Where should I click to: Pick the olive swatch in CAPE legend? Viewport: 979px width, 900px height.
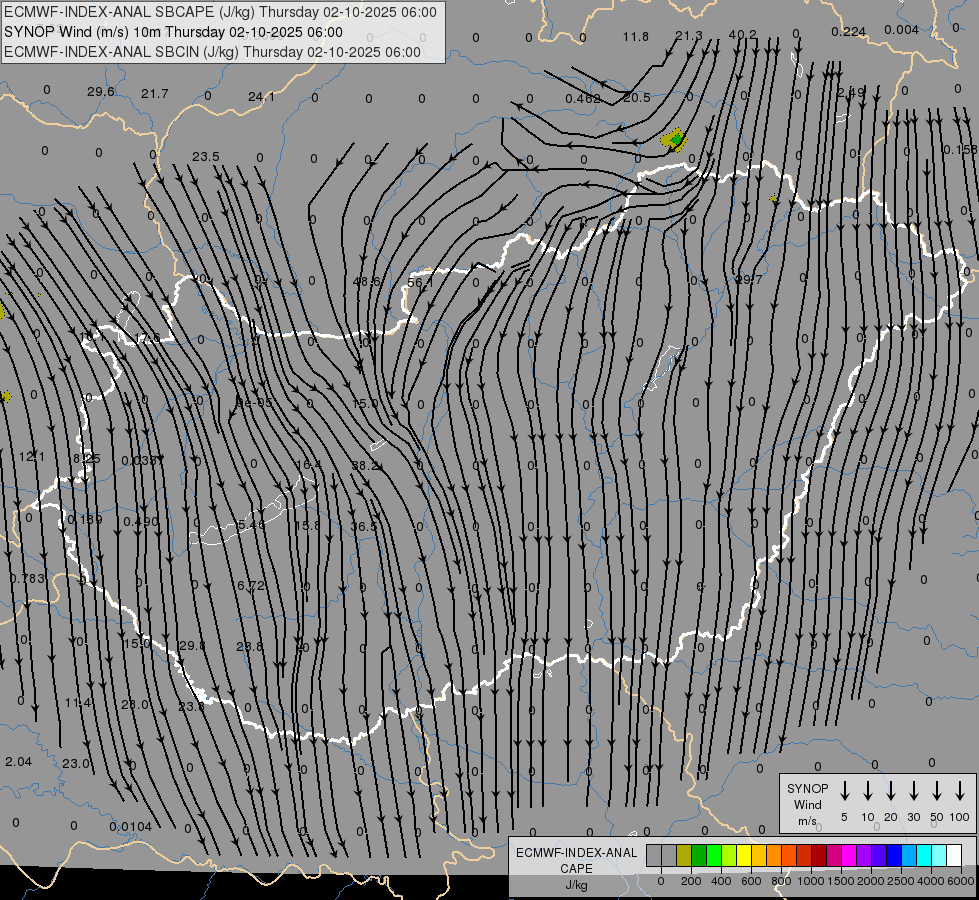click(x=684, y=855)
